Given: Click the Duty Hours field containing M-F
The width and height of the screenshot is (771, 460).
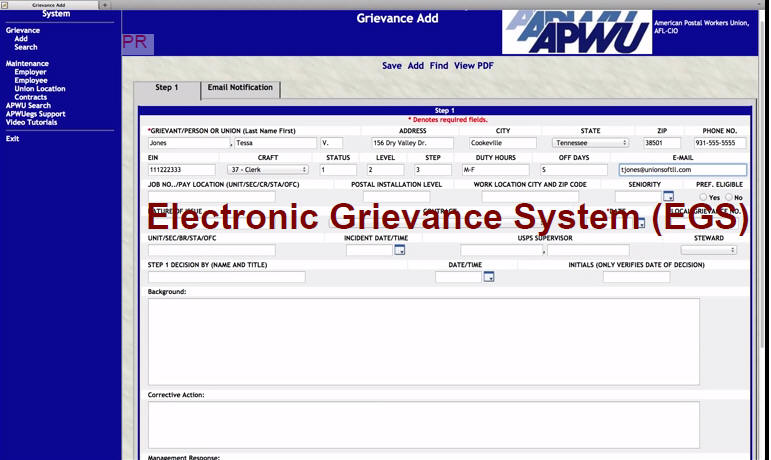Looking at the screenshot, I should coord(496,170).
